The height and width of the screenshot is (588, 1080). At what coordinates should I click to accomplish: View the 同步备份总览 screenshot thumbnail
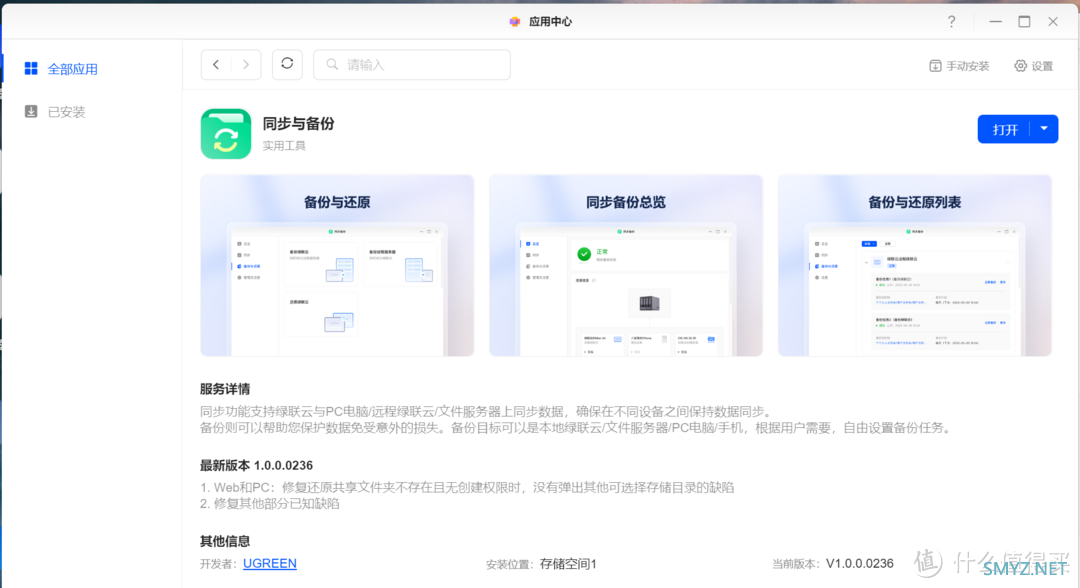tap(625, 265)
